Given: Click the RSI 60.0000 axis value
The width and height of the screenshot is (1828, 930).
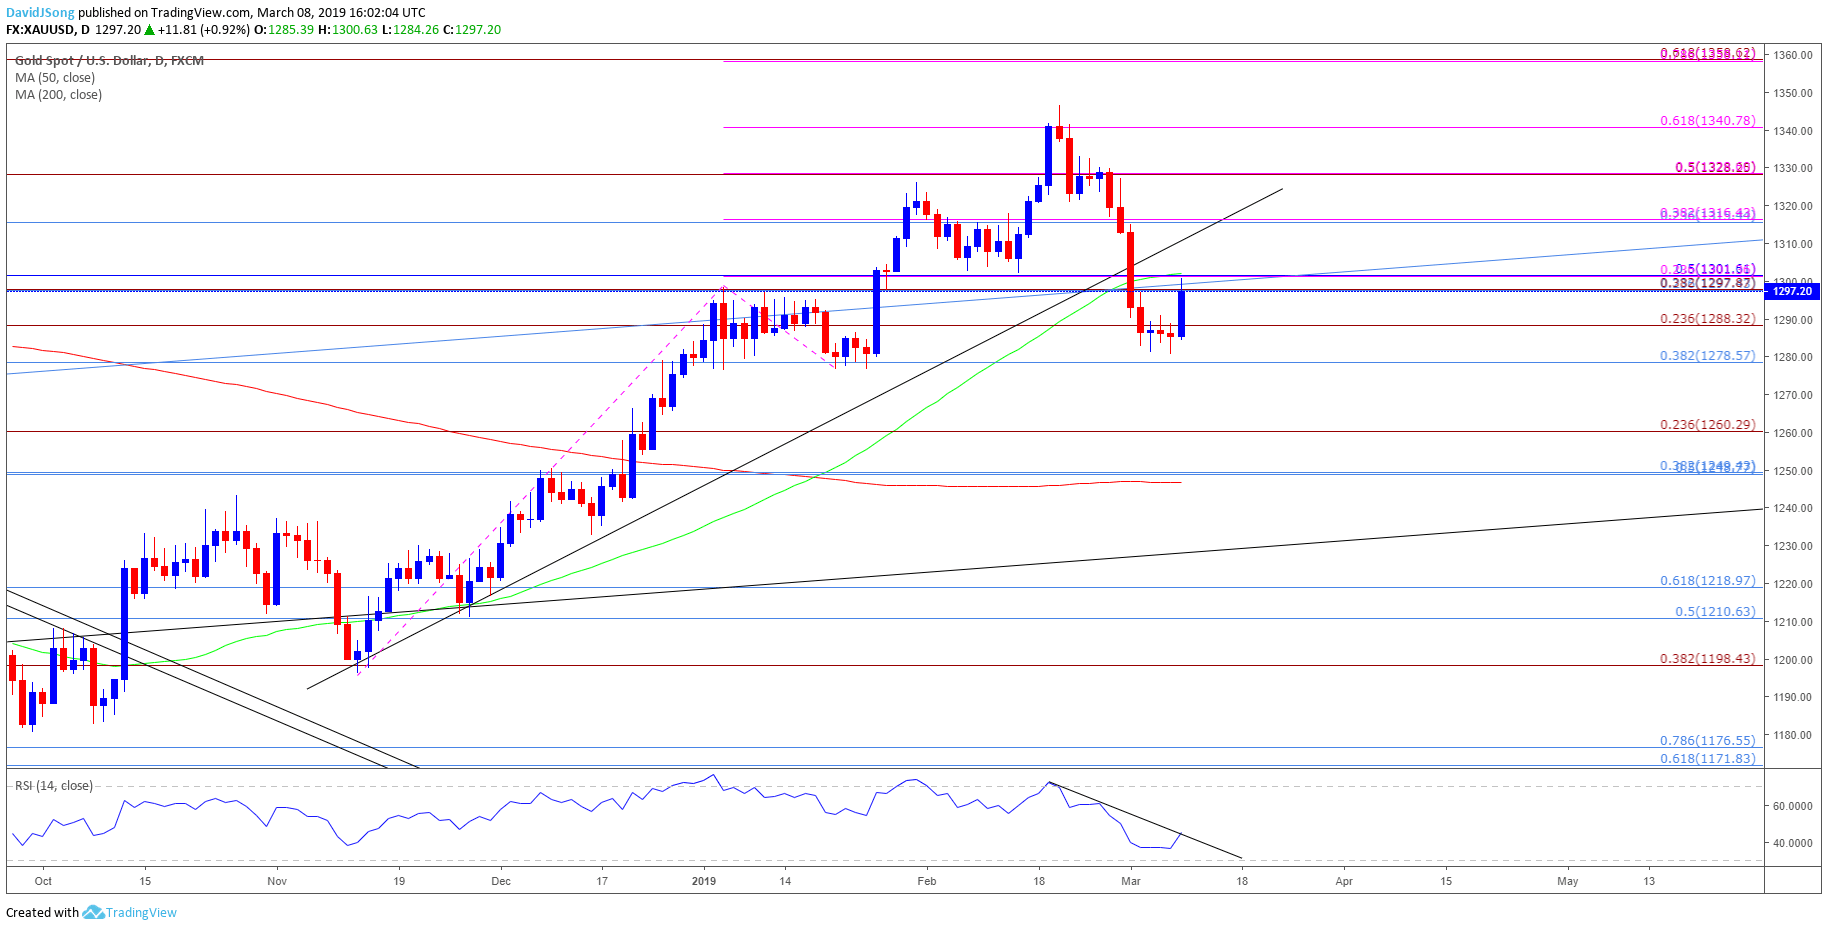Looking at the screenshot, I should (1792, 806).
